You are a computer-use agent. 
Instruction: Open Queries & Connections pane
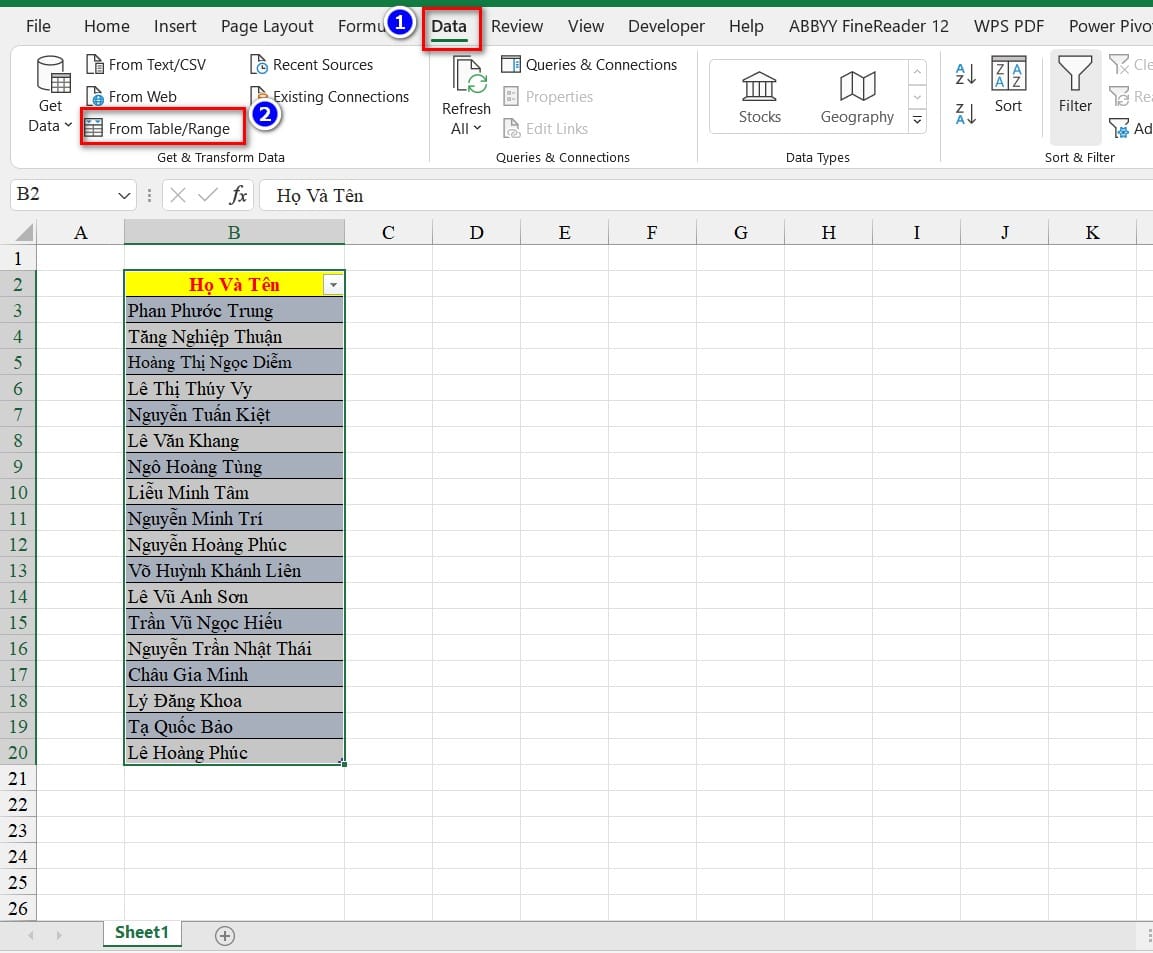[x=590, y=65]
